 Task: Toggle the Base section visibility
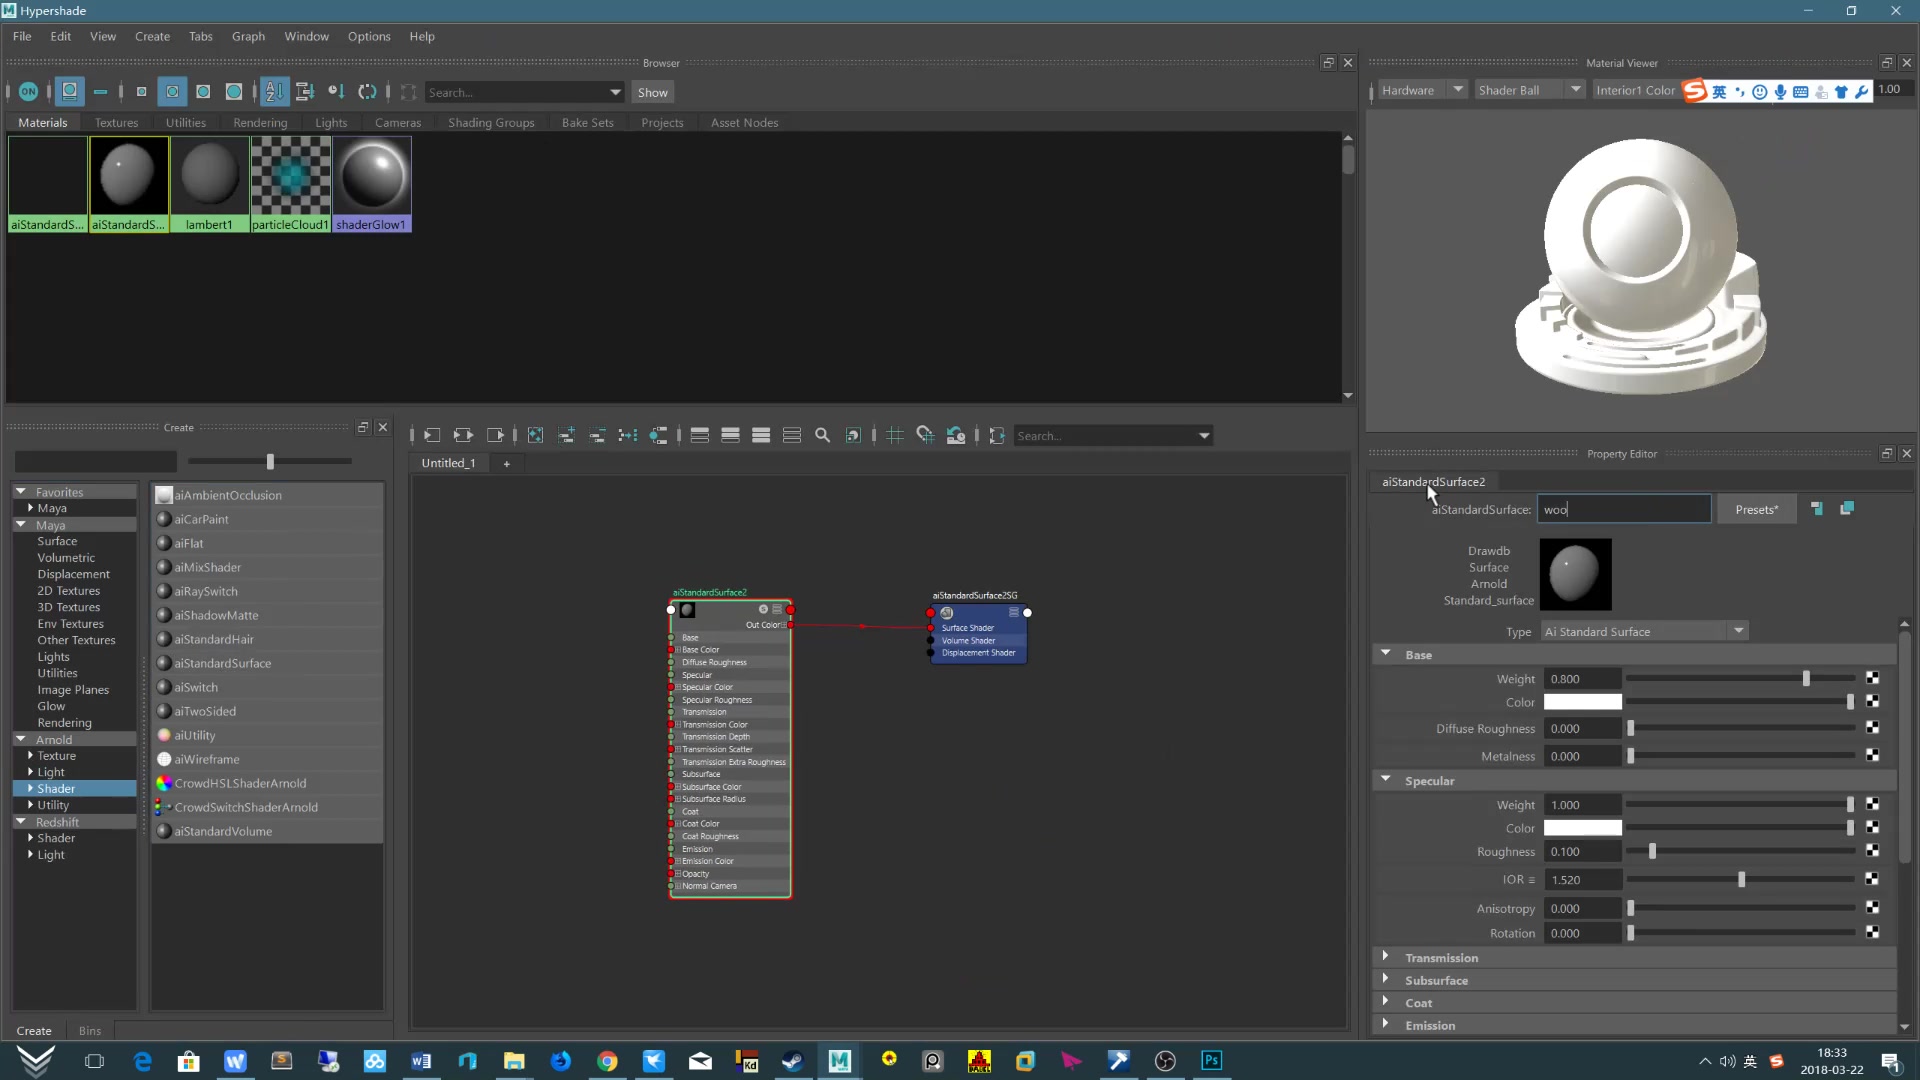pyautogui.click(x=1387, y=654)
